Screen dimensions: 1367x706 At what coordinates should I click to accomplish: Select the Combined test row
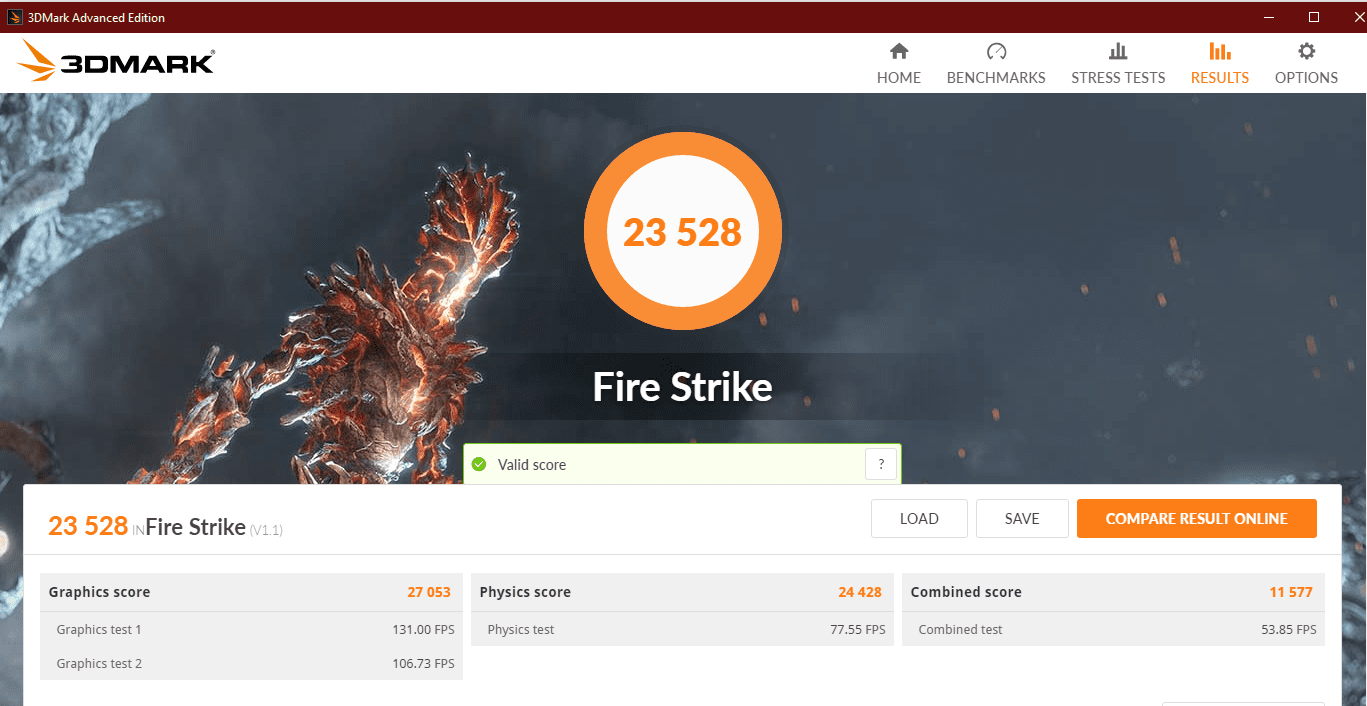point(1113,629)
